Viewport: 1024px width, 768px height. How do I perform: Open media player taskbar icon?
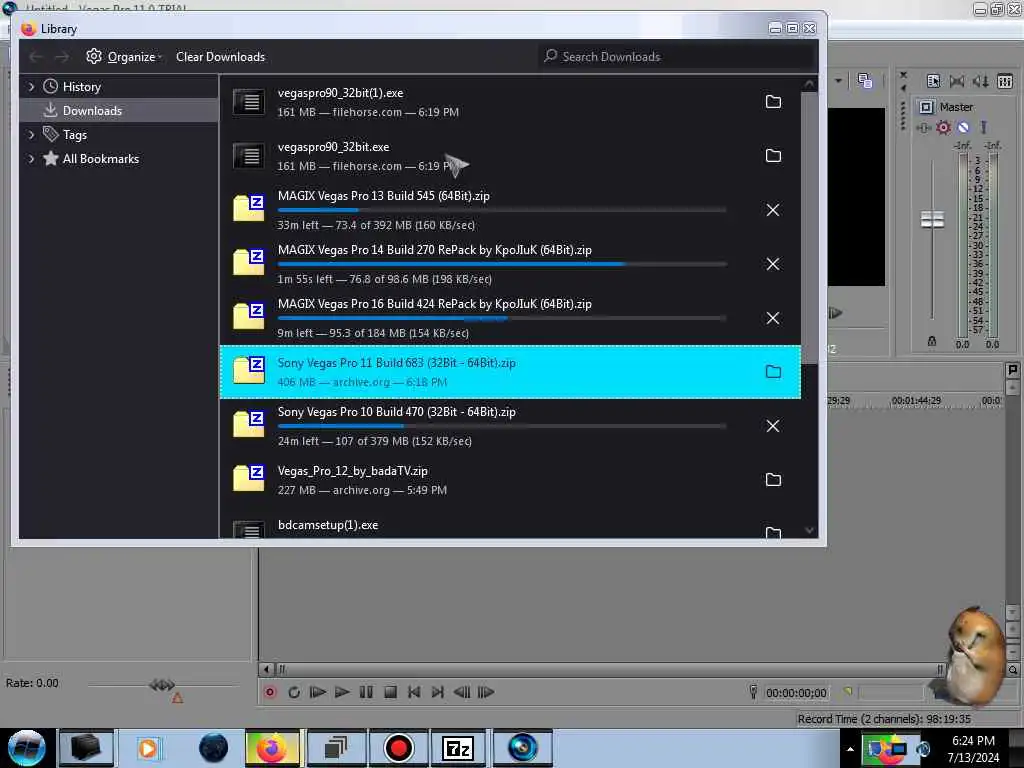148,748
